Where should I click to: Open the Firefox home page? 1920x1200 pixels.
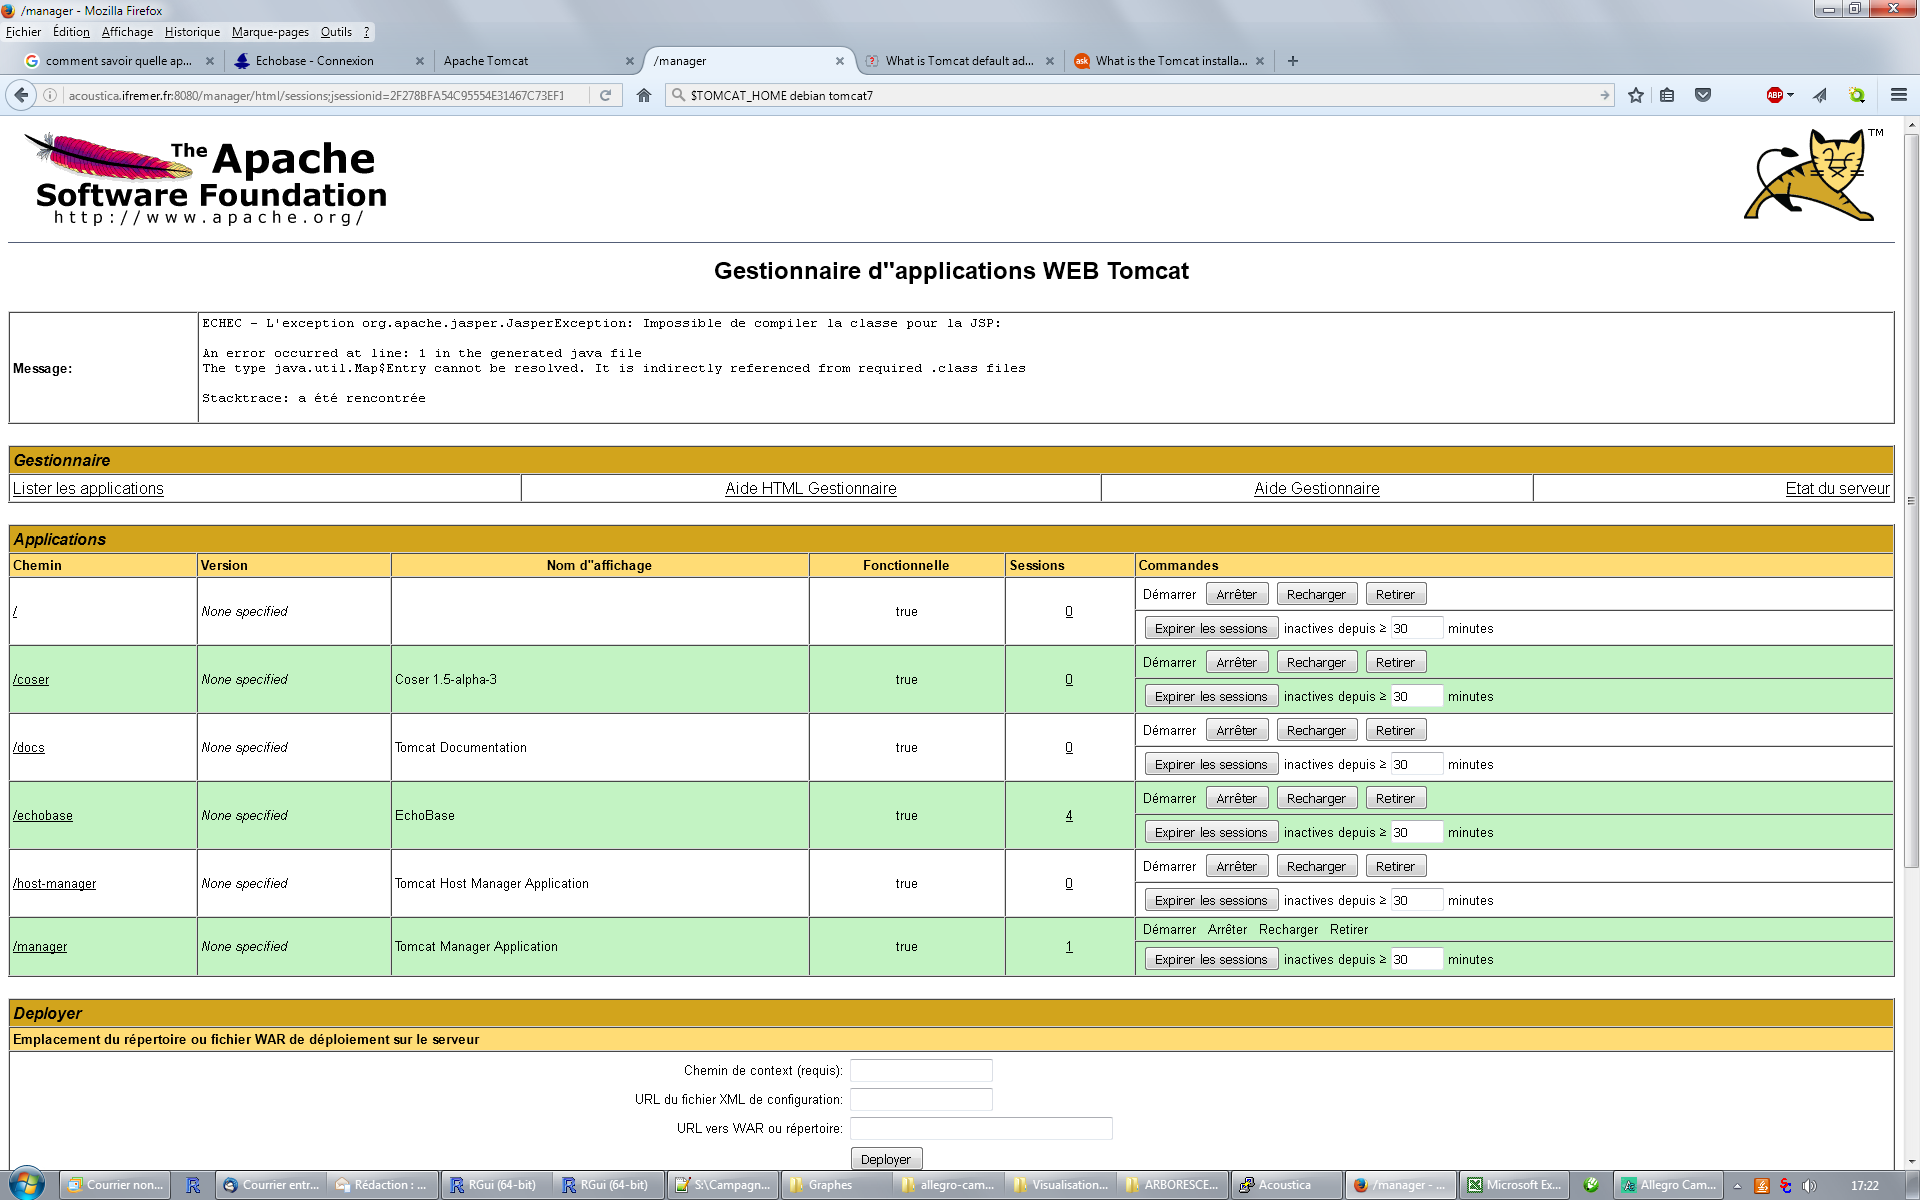coord(644,95)
